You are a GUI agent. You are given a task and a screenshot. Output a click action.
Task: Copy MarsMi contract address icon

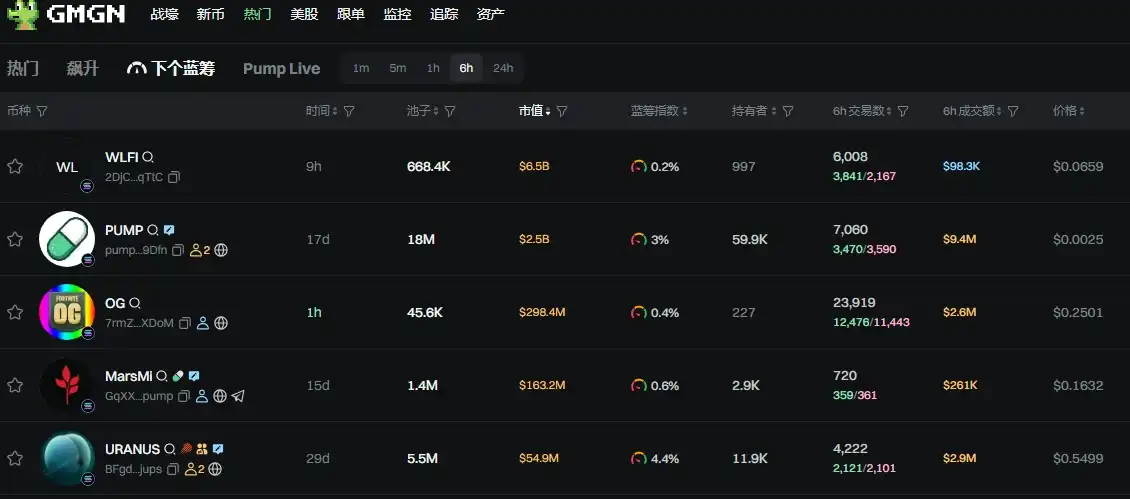click(x=184, y=396)
